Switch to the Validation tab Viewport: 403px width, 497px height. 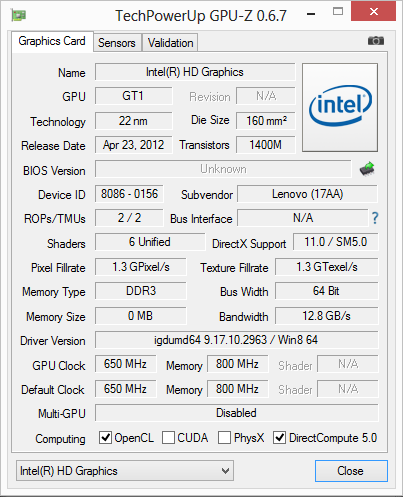[x=170, y=43]
